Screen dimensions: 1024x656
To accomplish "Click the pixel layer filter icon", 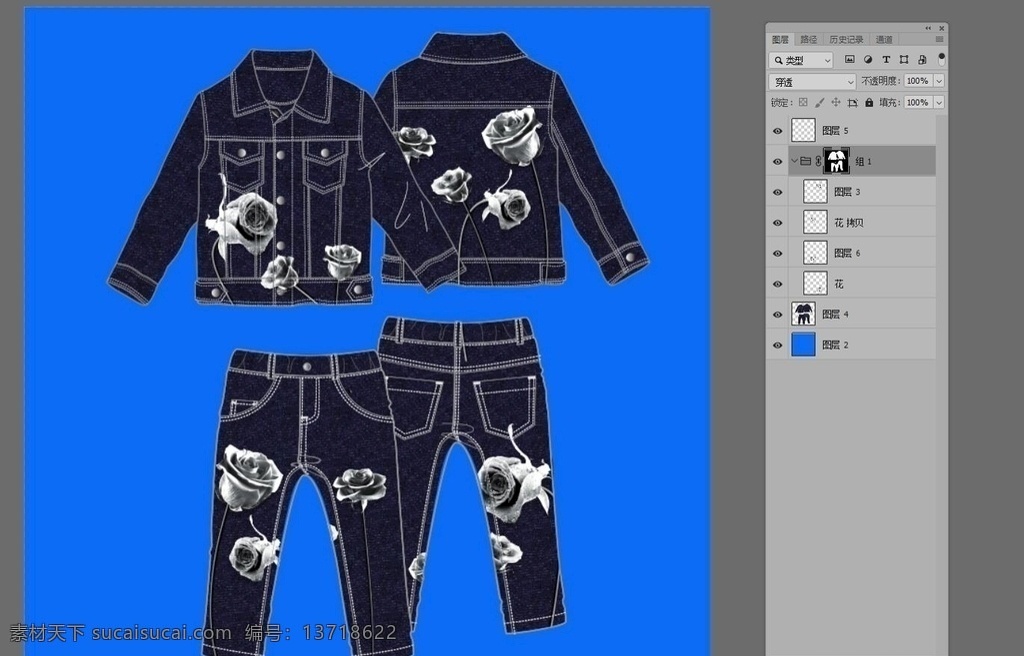I will (849, 59).
